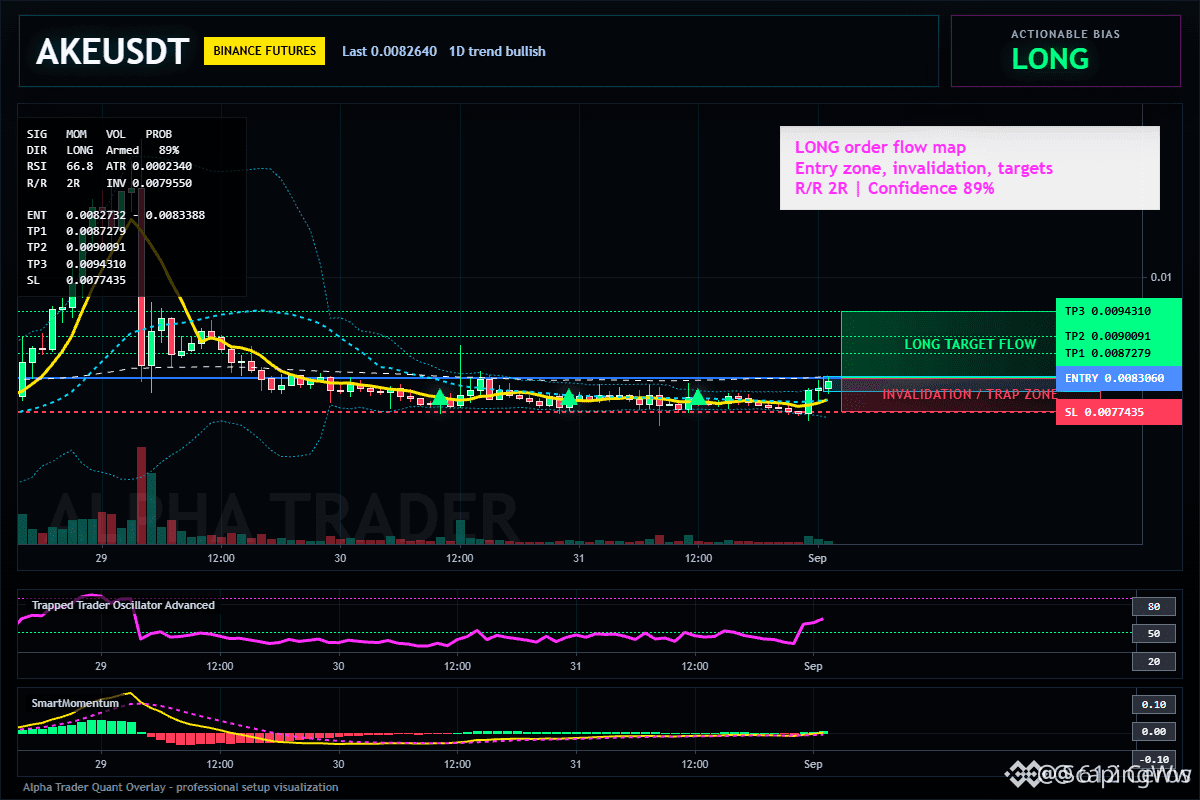Click the earliest green buy-signal triangle on chart

pos(439,399)
